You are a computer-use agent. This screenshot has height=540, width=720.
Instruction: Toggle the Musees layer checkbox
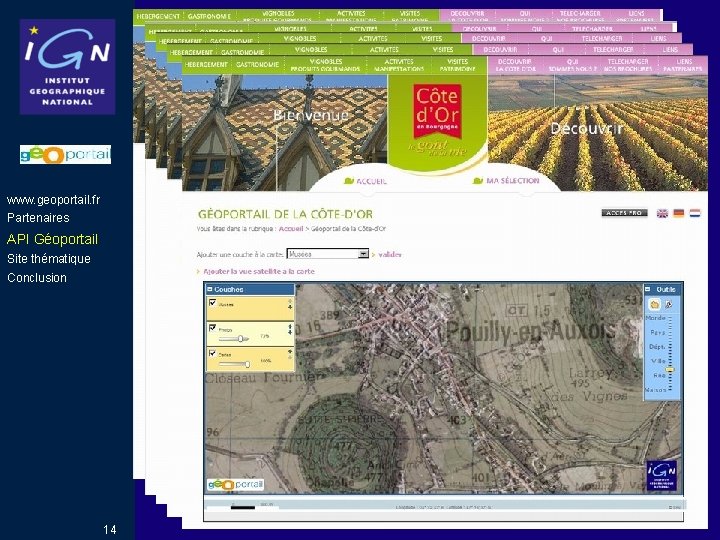tap(212, 303)
